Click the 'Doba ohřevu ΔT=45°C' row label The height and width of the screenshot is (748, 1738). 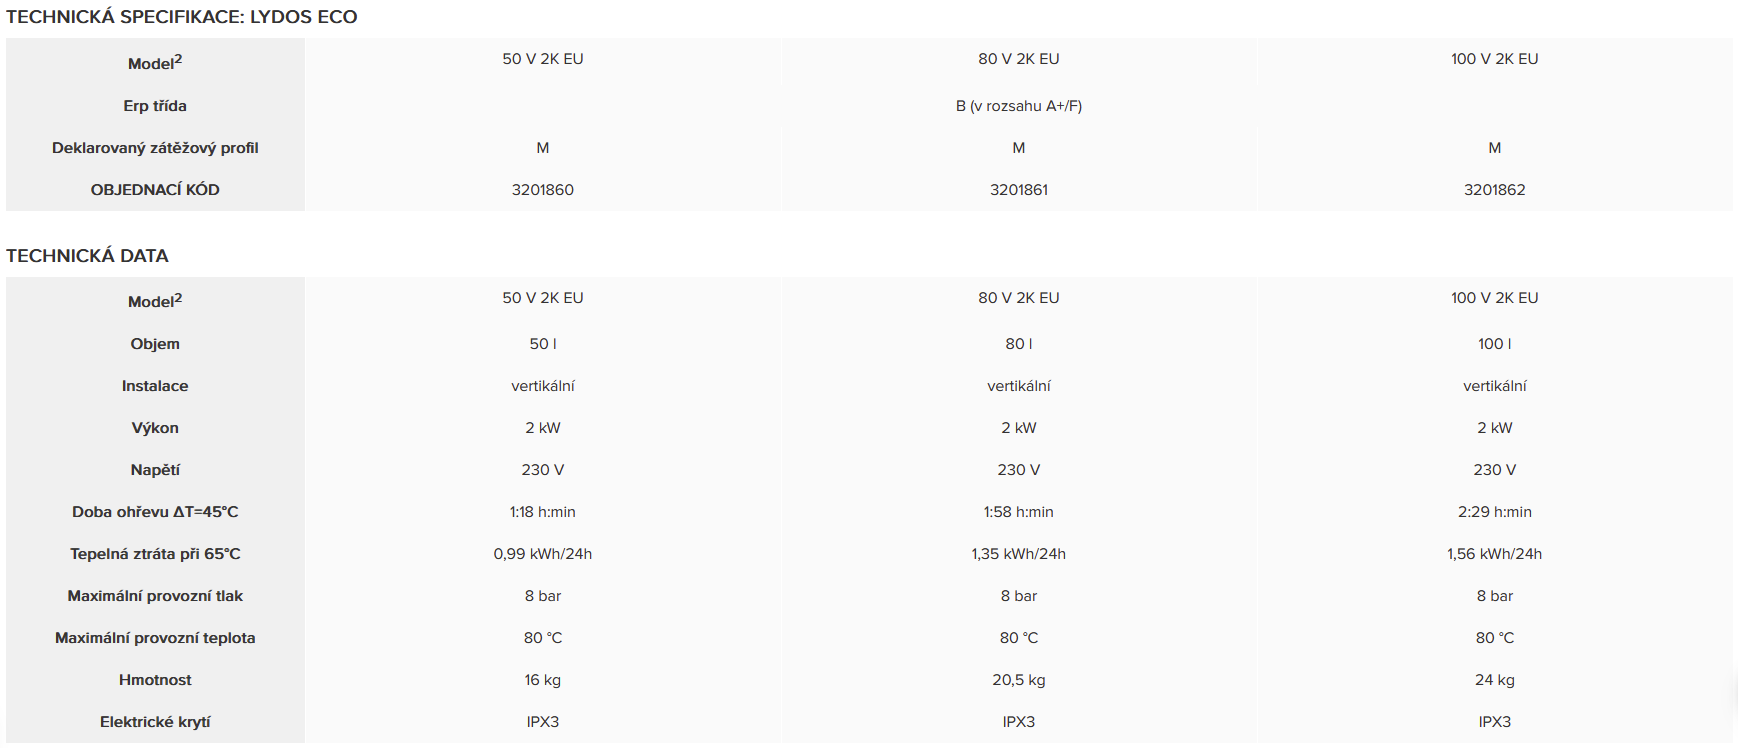tap(155, 512)
